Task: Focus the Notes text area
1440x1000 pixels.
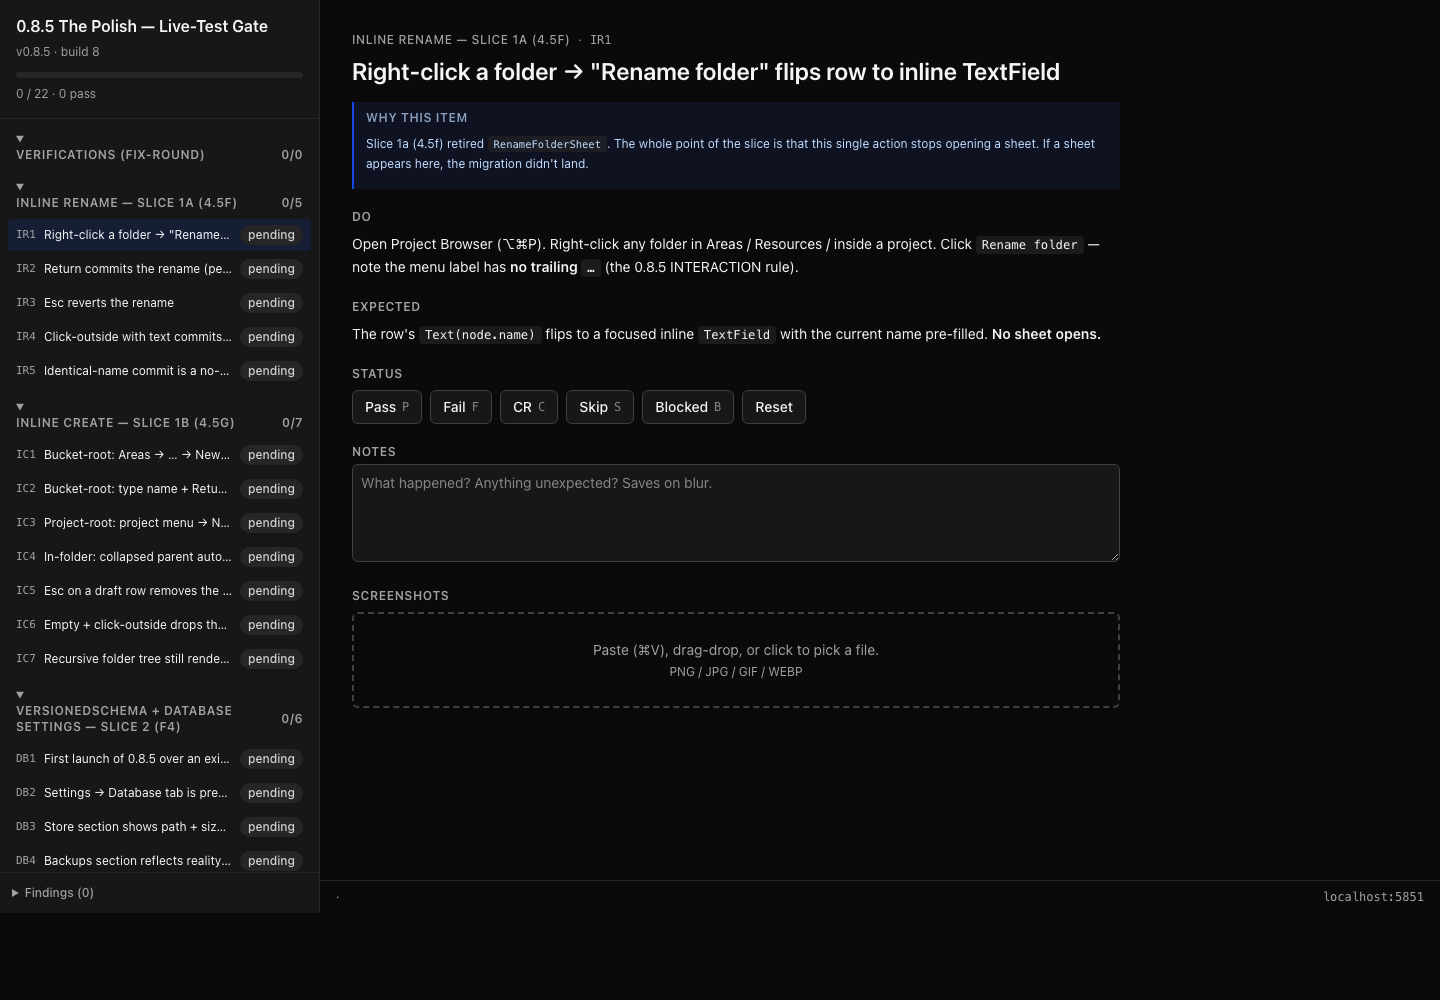Action: coord(736,513)
